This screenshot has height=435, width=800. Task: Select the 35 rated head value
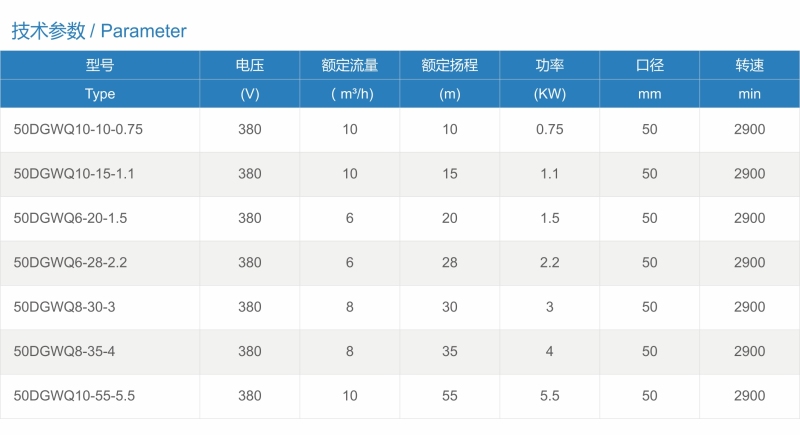click(449, 351)
